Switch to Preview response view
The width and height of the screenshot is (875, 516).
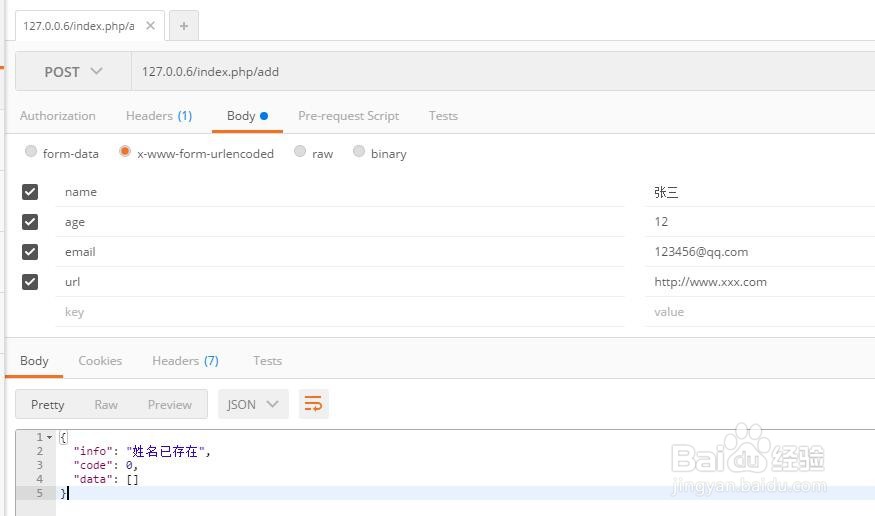[169, 404]
